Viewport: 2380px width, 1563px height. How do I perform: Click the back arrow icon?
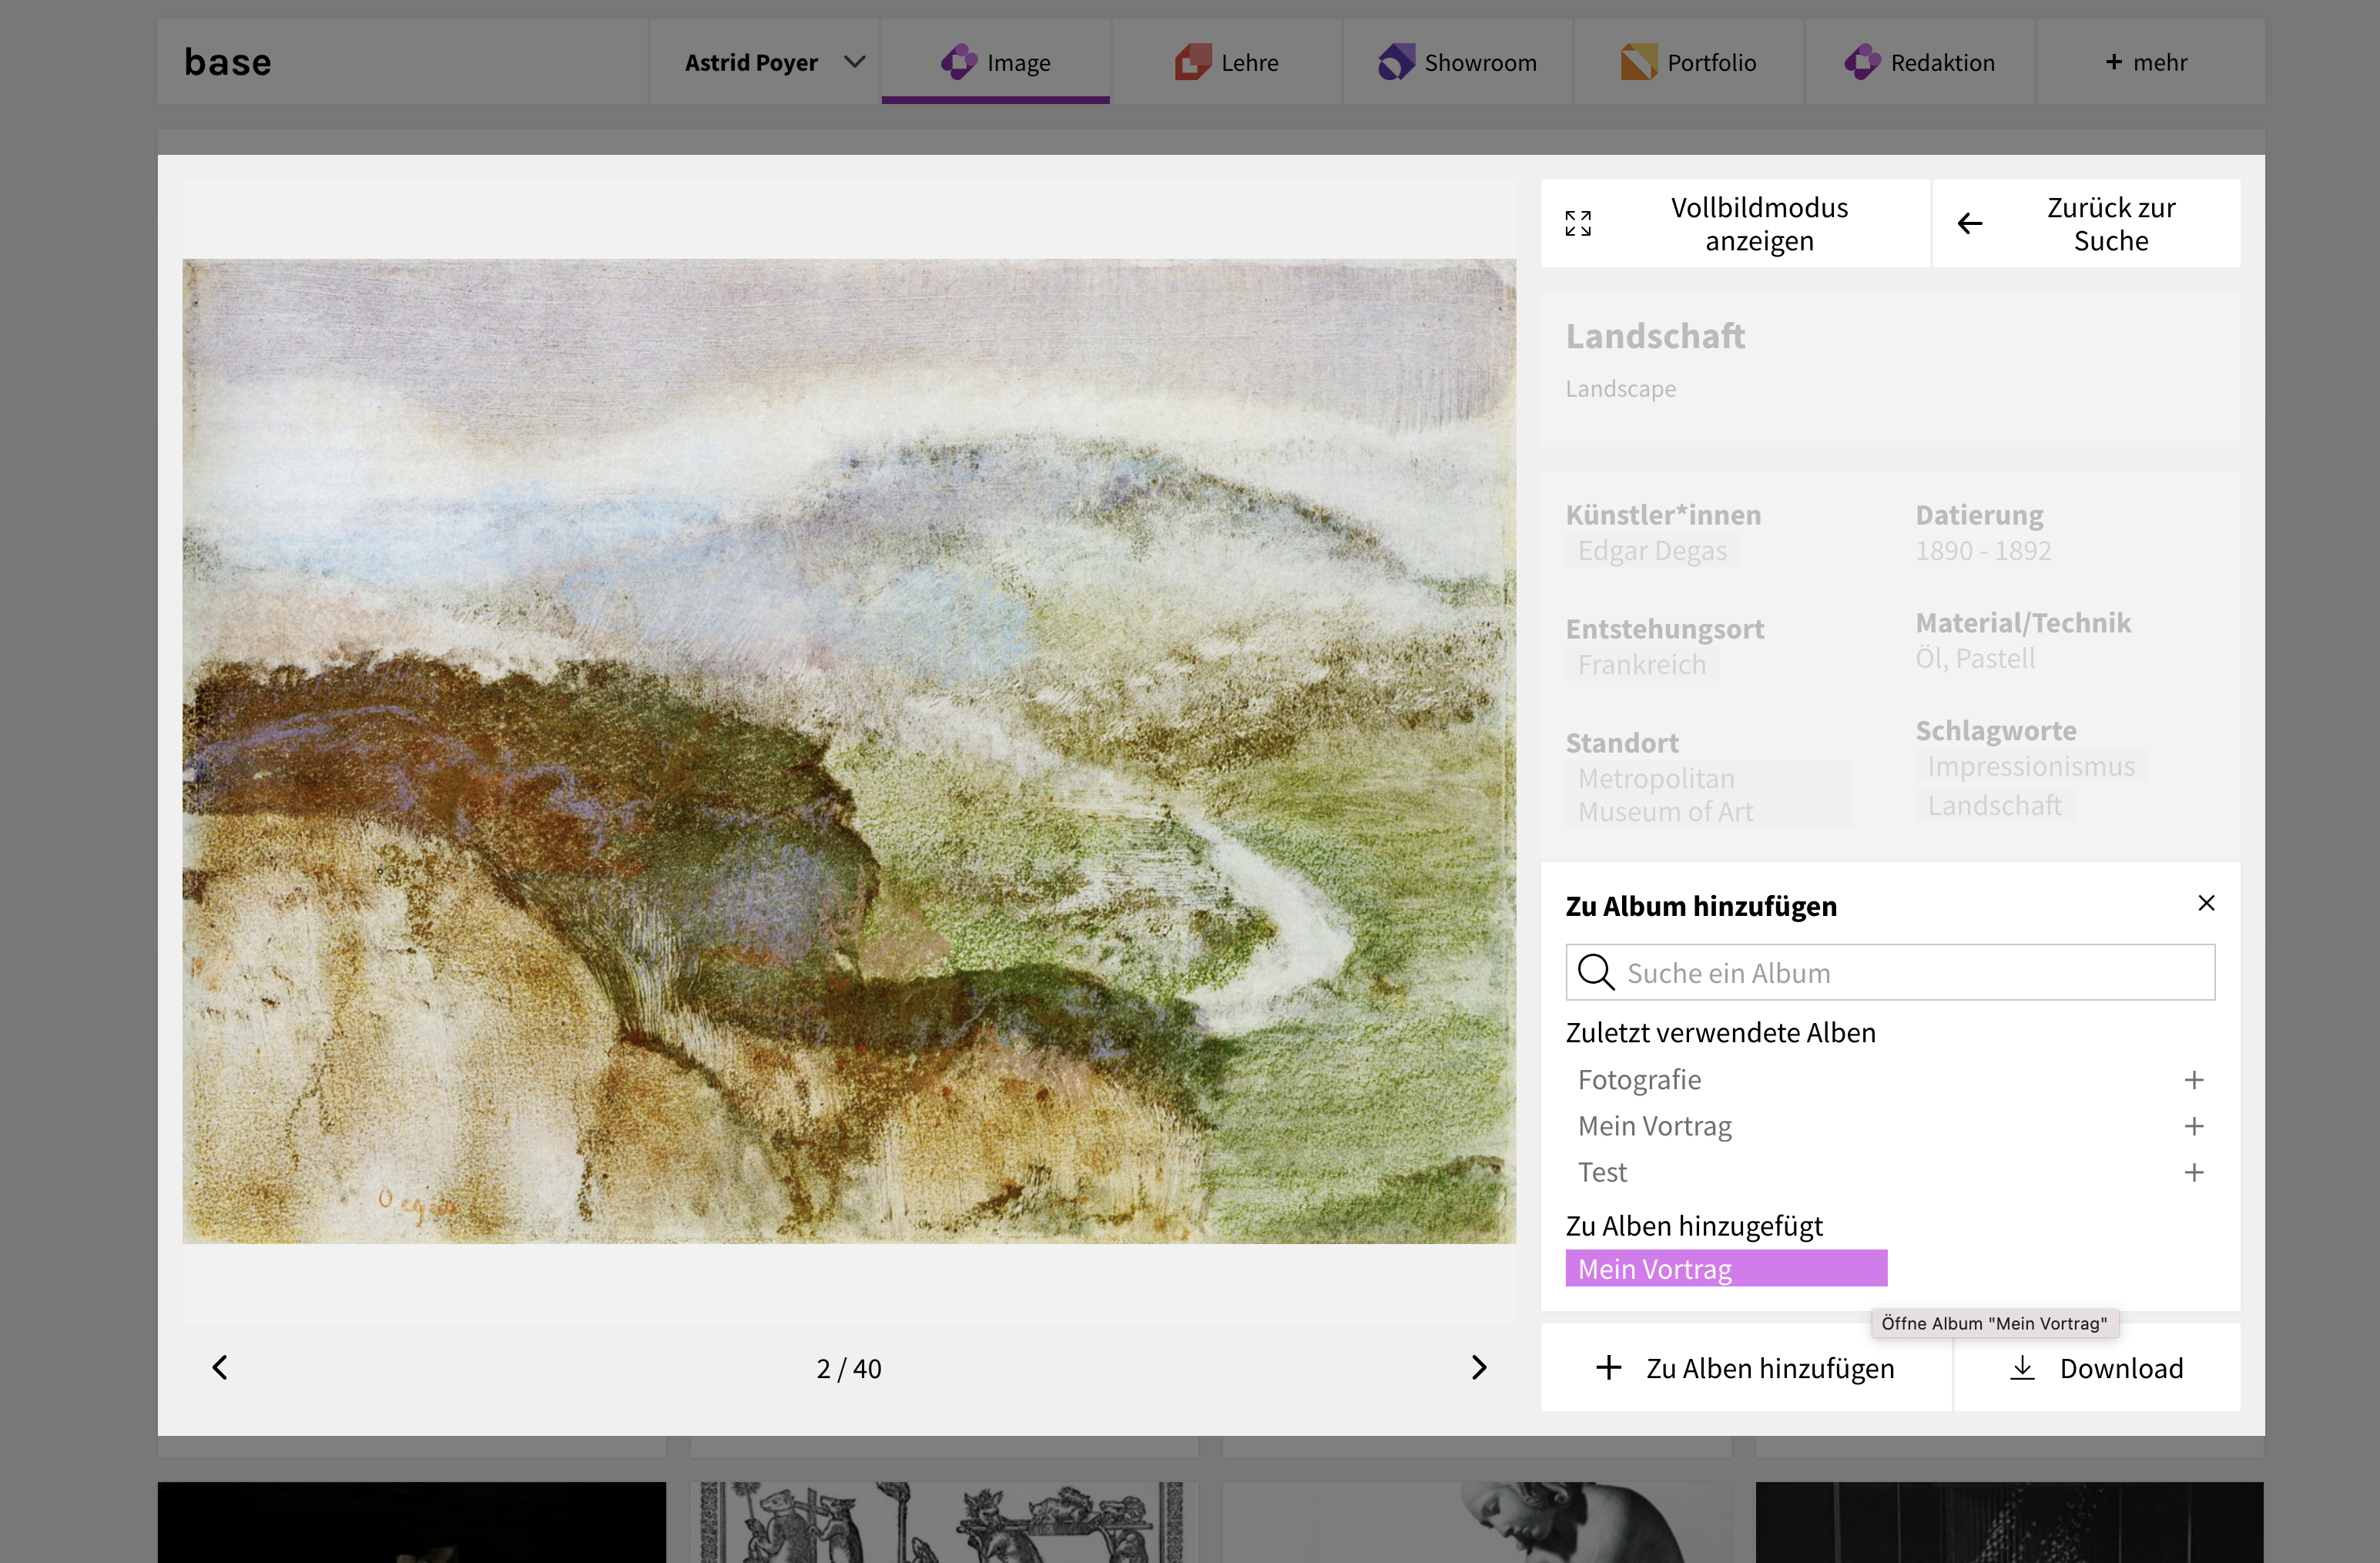[x=1970, y=223]
